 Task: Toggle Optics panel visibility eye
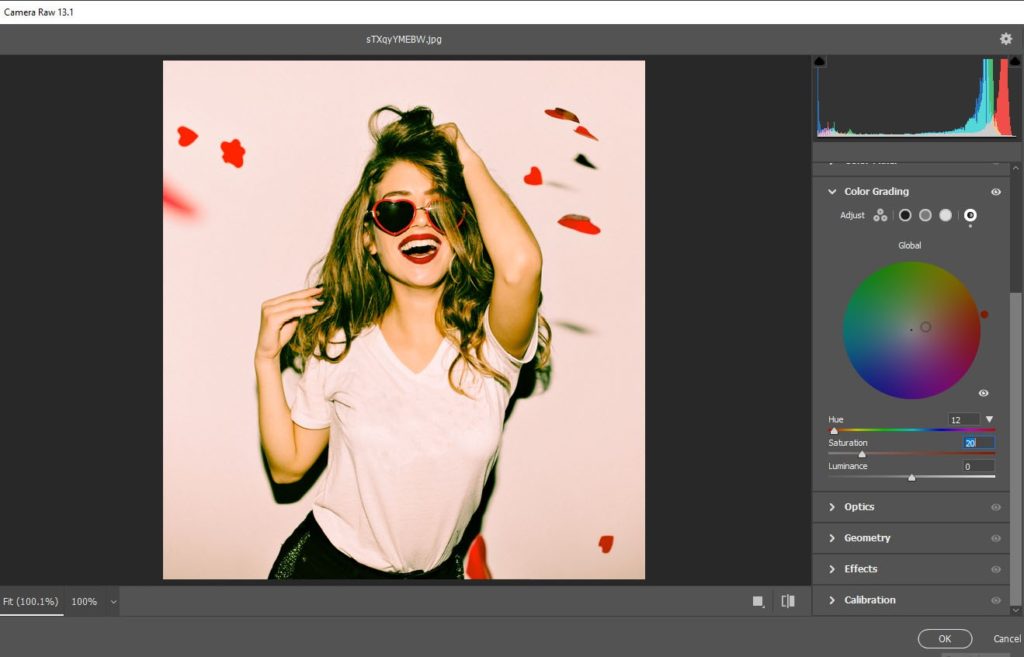click(x=995, y=507)
